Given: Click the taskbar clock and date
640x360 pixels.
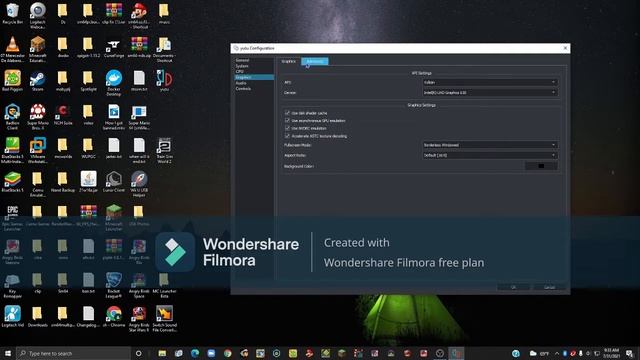Looking at the screenshot, I should [611, 353].
